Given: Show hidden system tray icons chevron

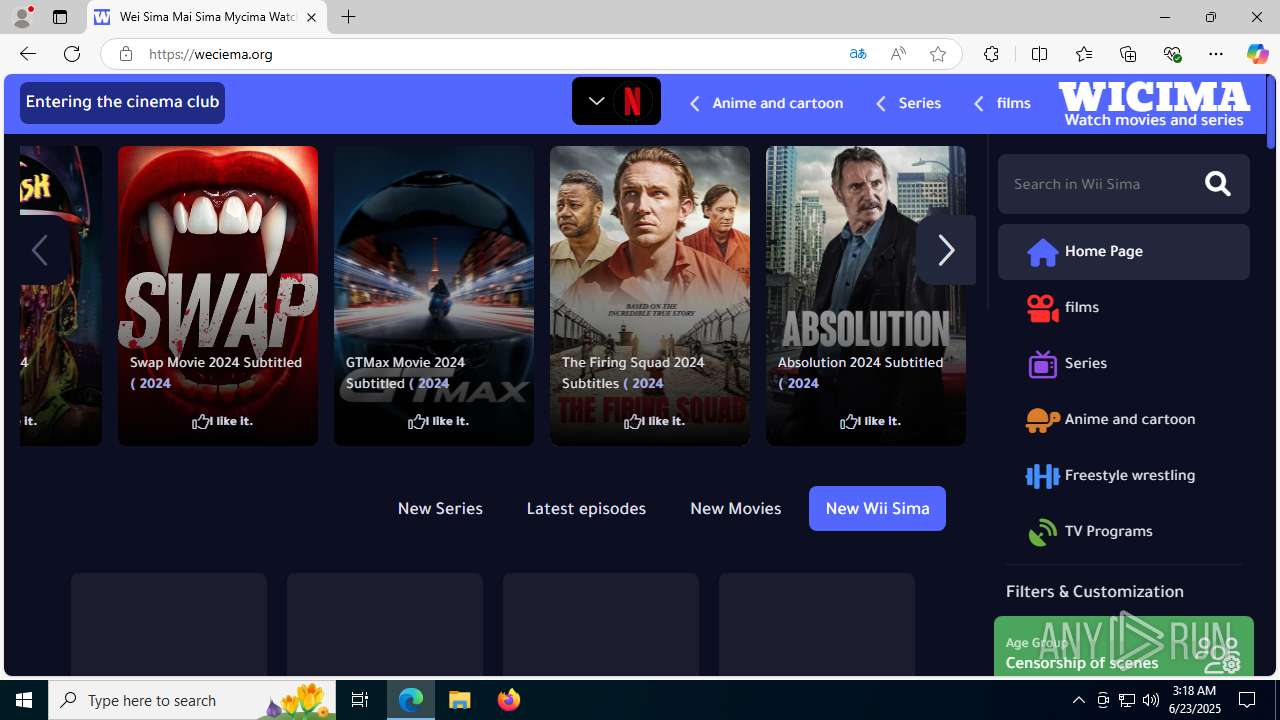Looking at the screenshot, I should (x=1078, y=700).
